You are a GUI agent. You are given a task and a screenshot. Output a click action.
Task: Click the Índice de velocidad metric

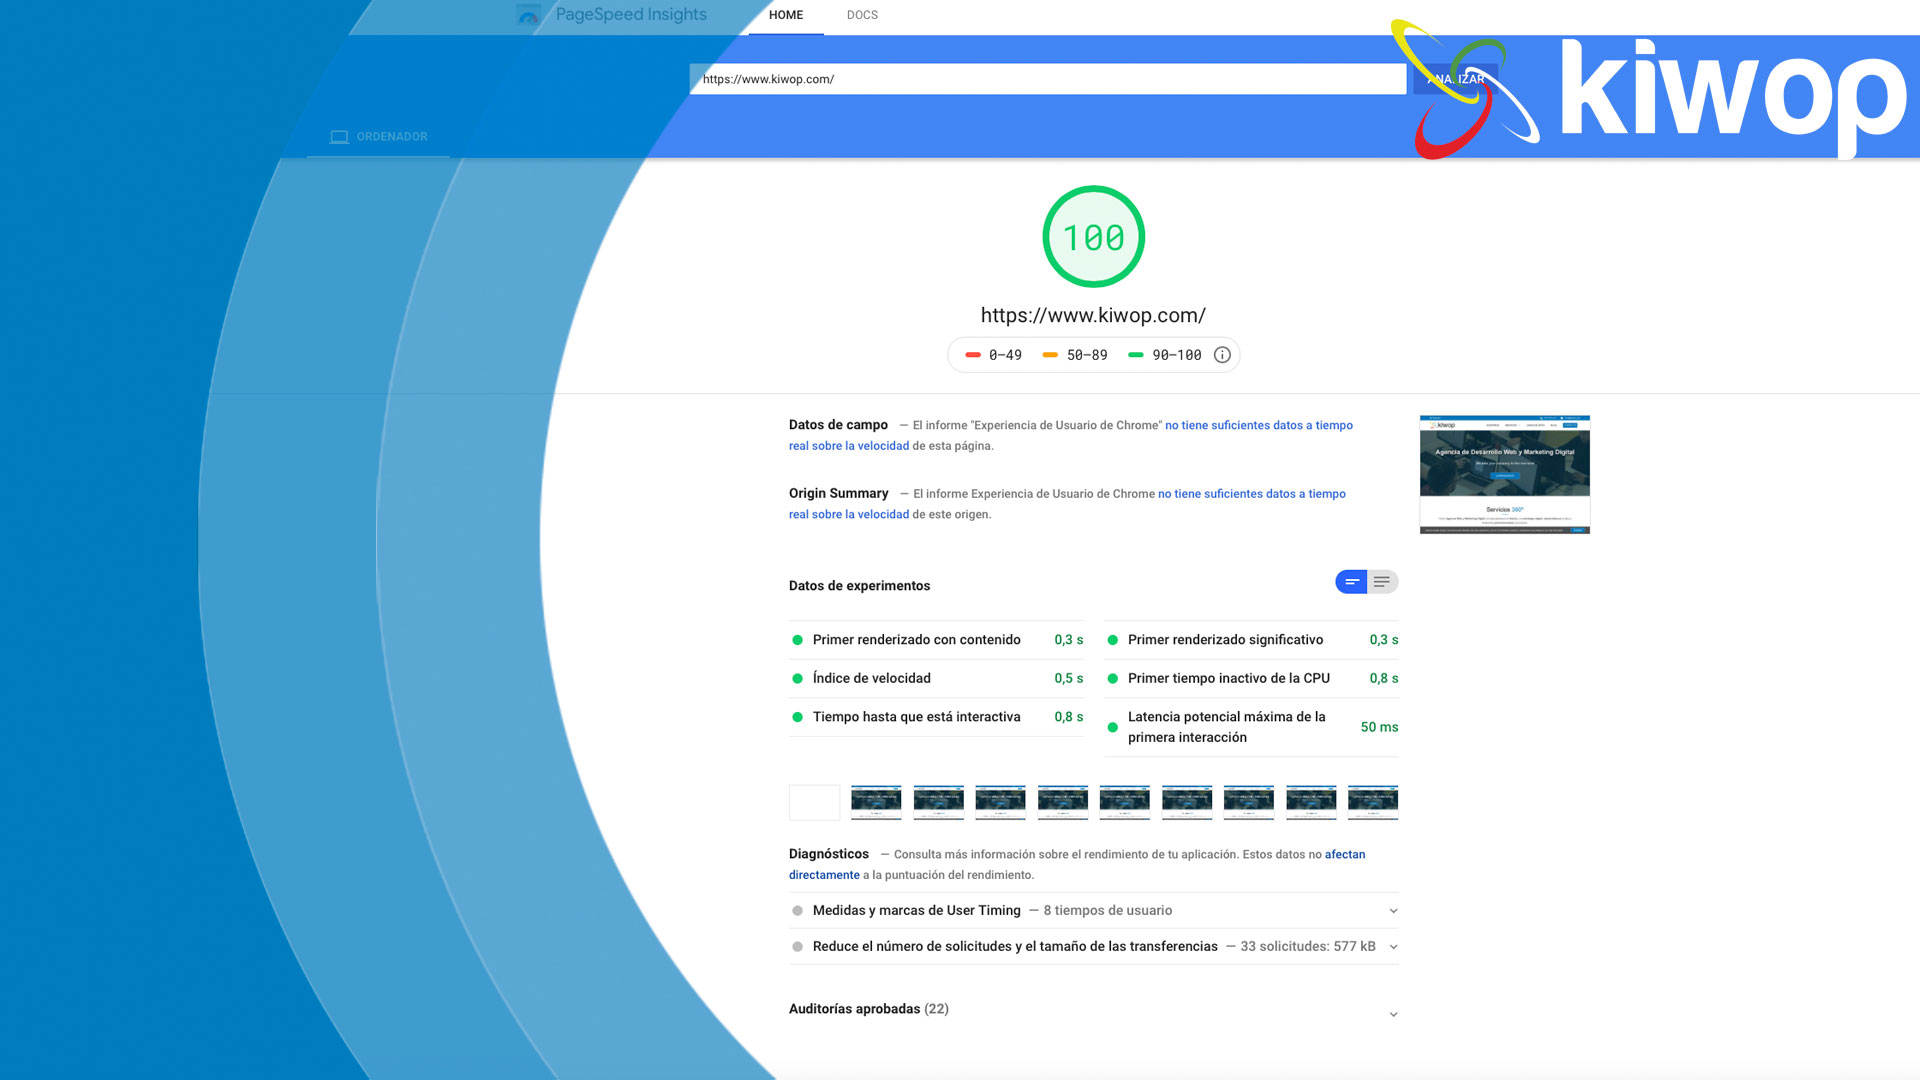[x=936, y=679]
